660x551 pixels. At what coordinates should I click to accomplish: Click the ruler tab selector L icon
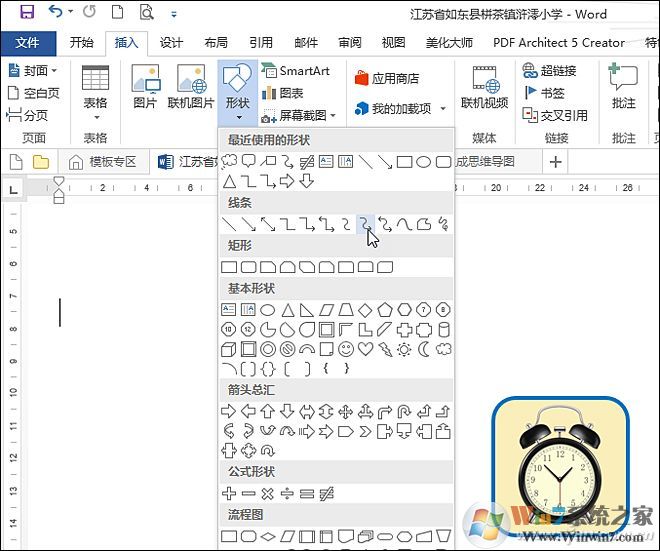pos(13,190)
